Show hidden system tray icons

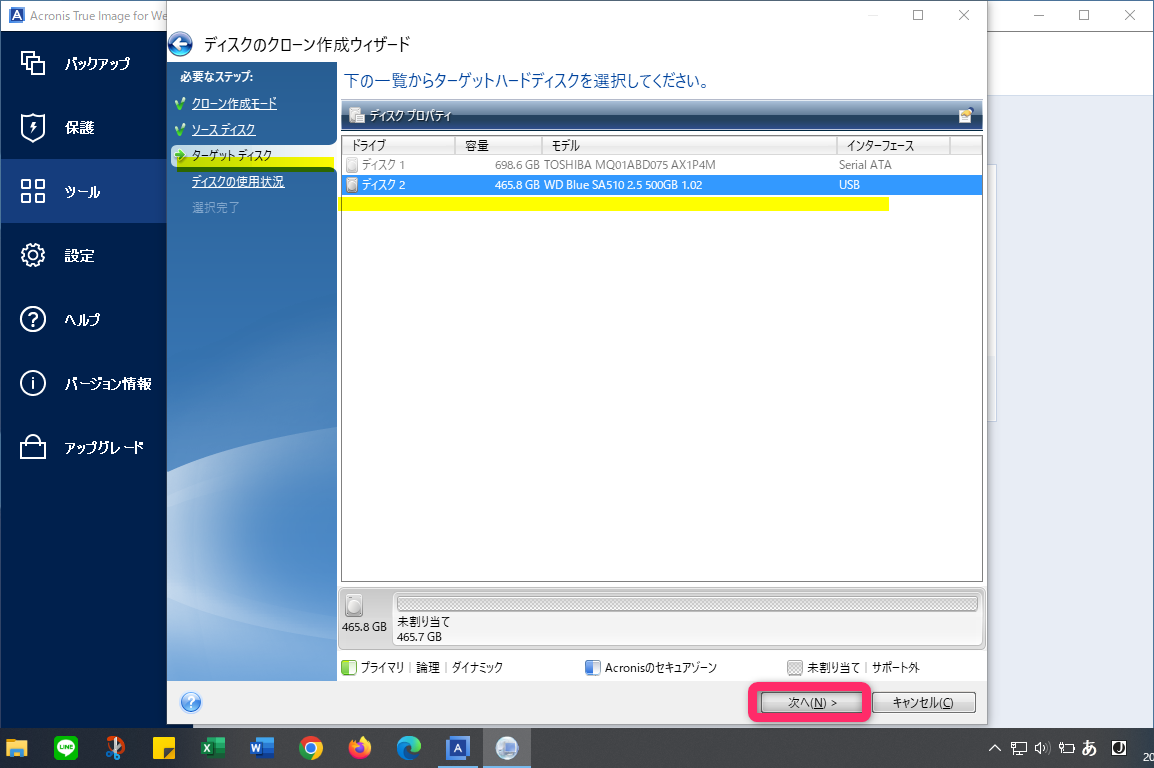pyautogui.click(x=994, y=748)
